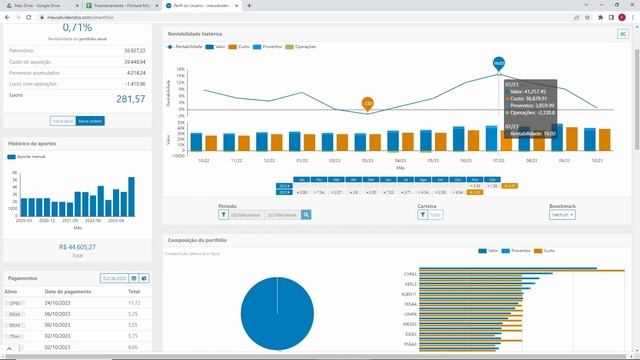Click the orange minimum marker on chart
Image resolution: width=640 pixels, height=360 pixels.
tap(368, 104)
